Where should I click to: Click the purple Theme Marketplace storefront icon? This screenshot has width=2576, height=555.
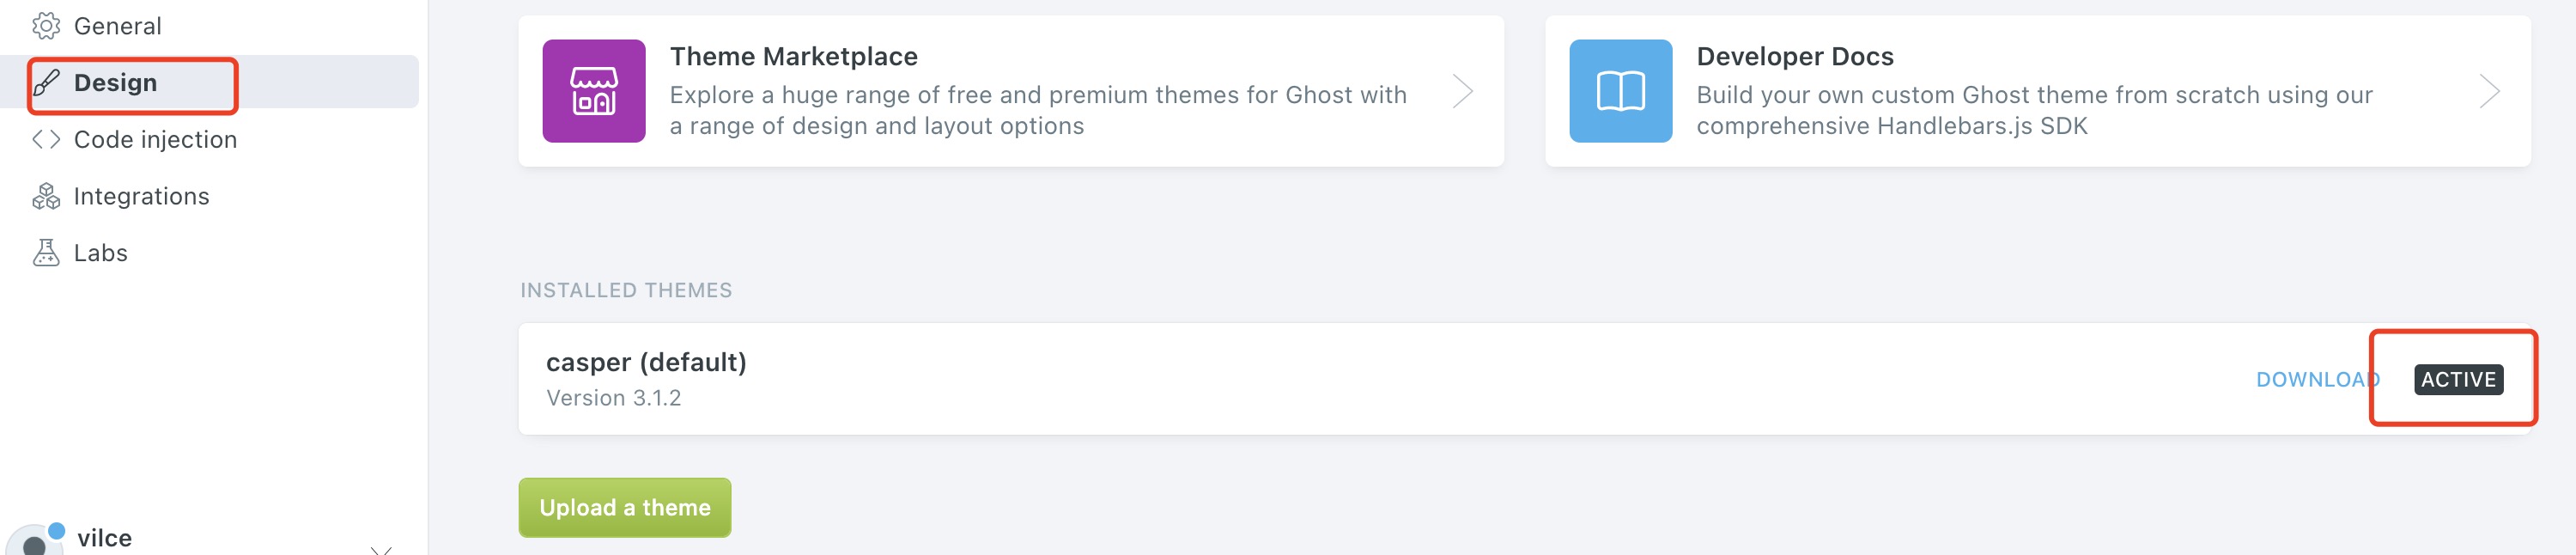tap(593, 91)
